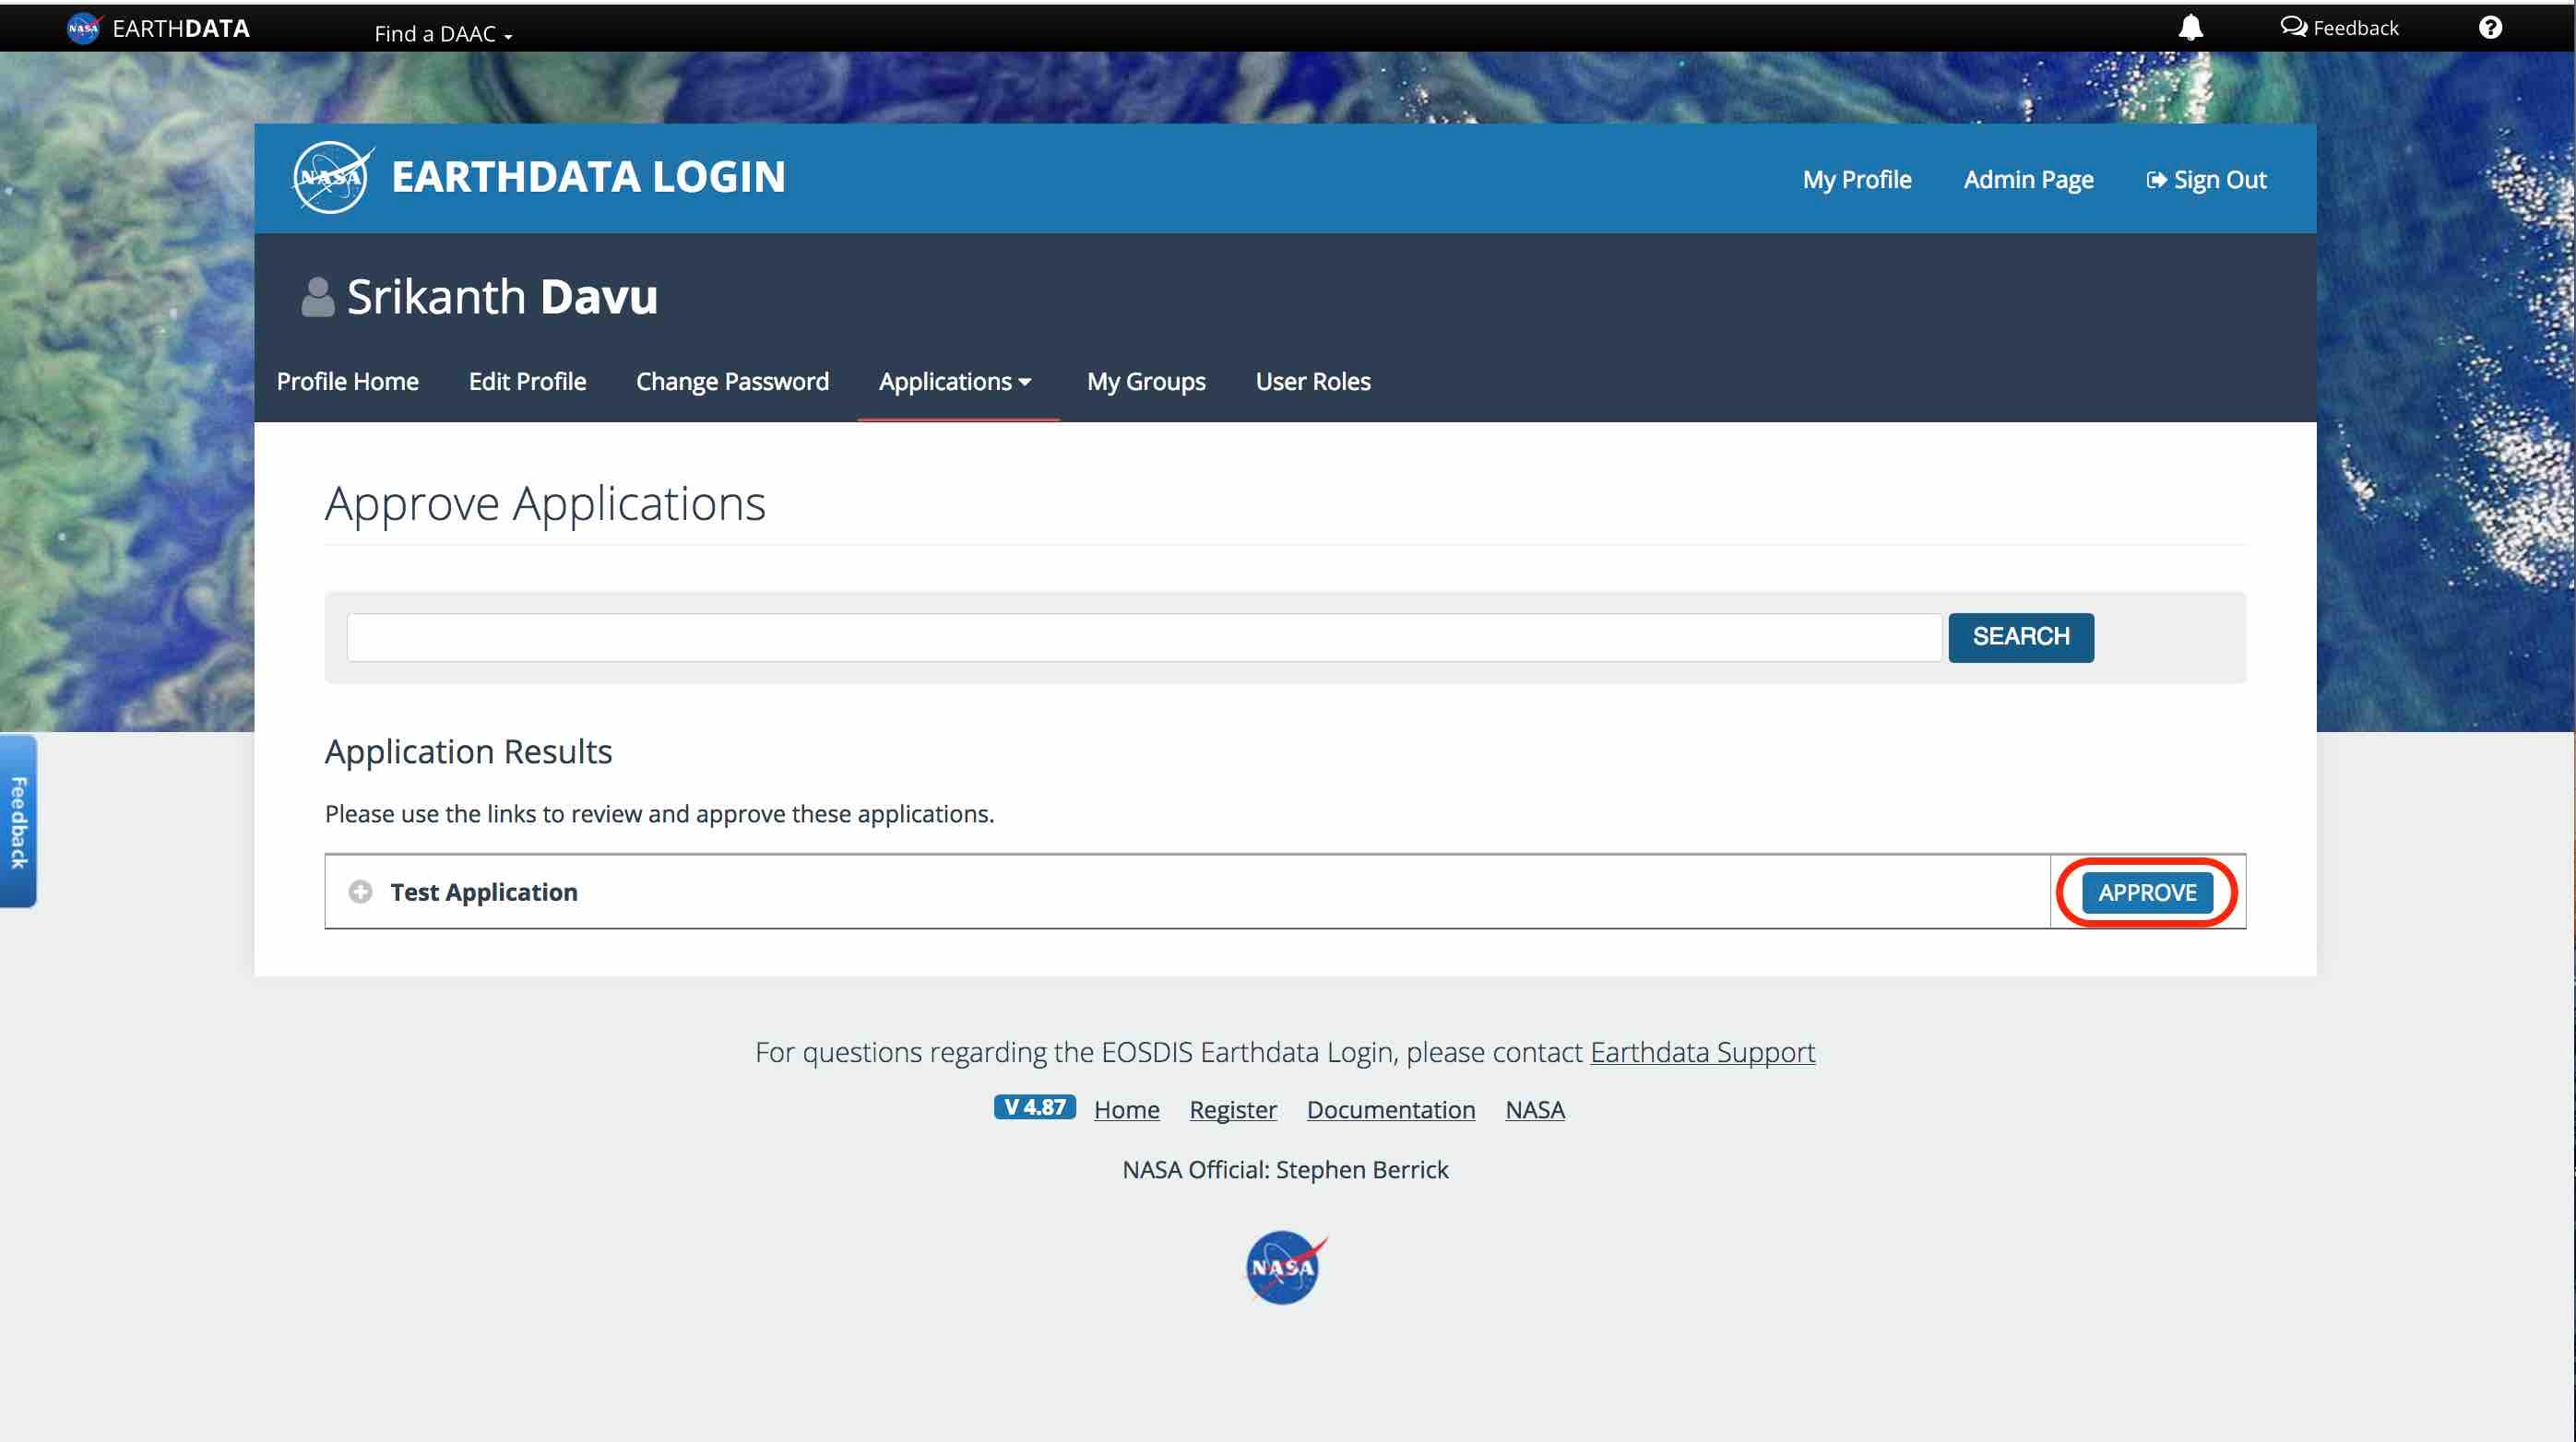Click the EARTHDATA text in top bar
Screen dimensions: 2576x1442
point(181,28)
